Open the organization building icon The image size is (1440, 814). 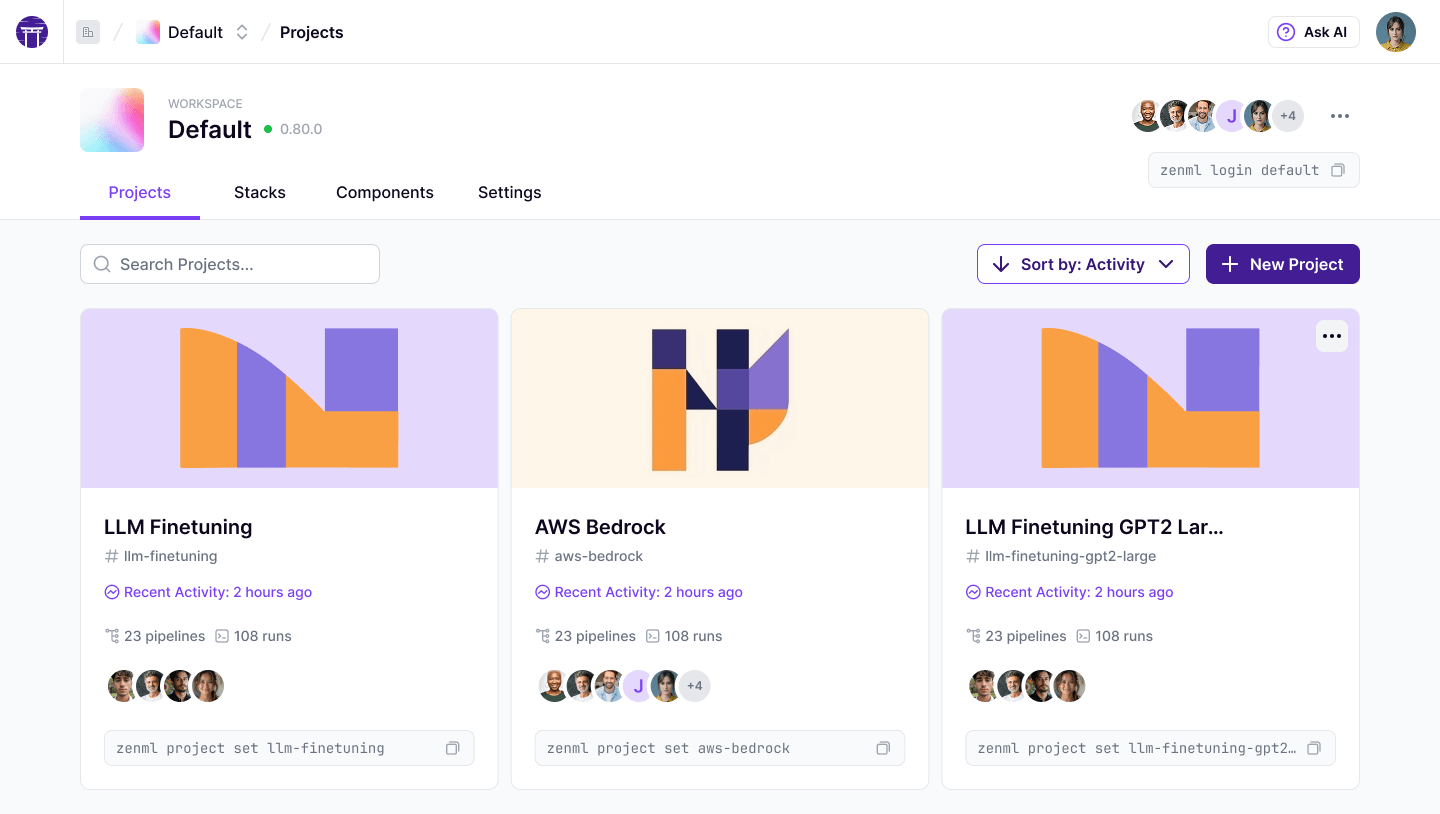click(88, 32)
